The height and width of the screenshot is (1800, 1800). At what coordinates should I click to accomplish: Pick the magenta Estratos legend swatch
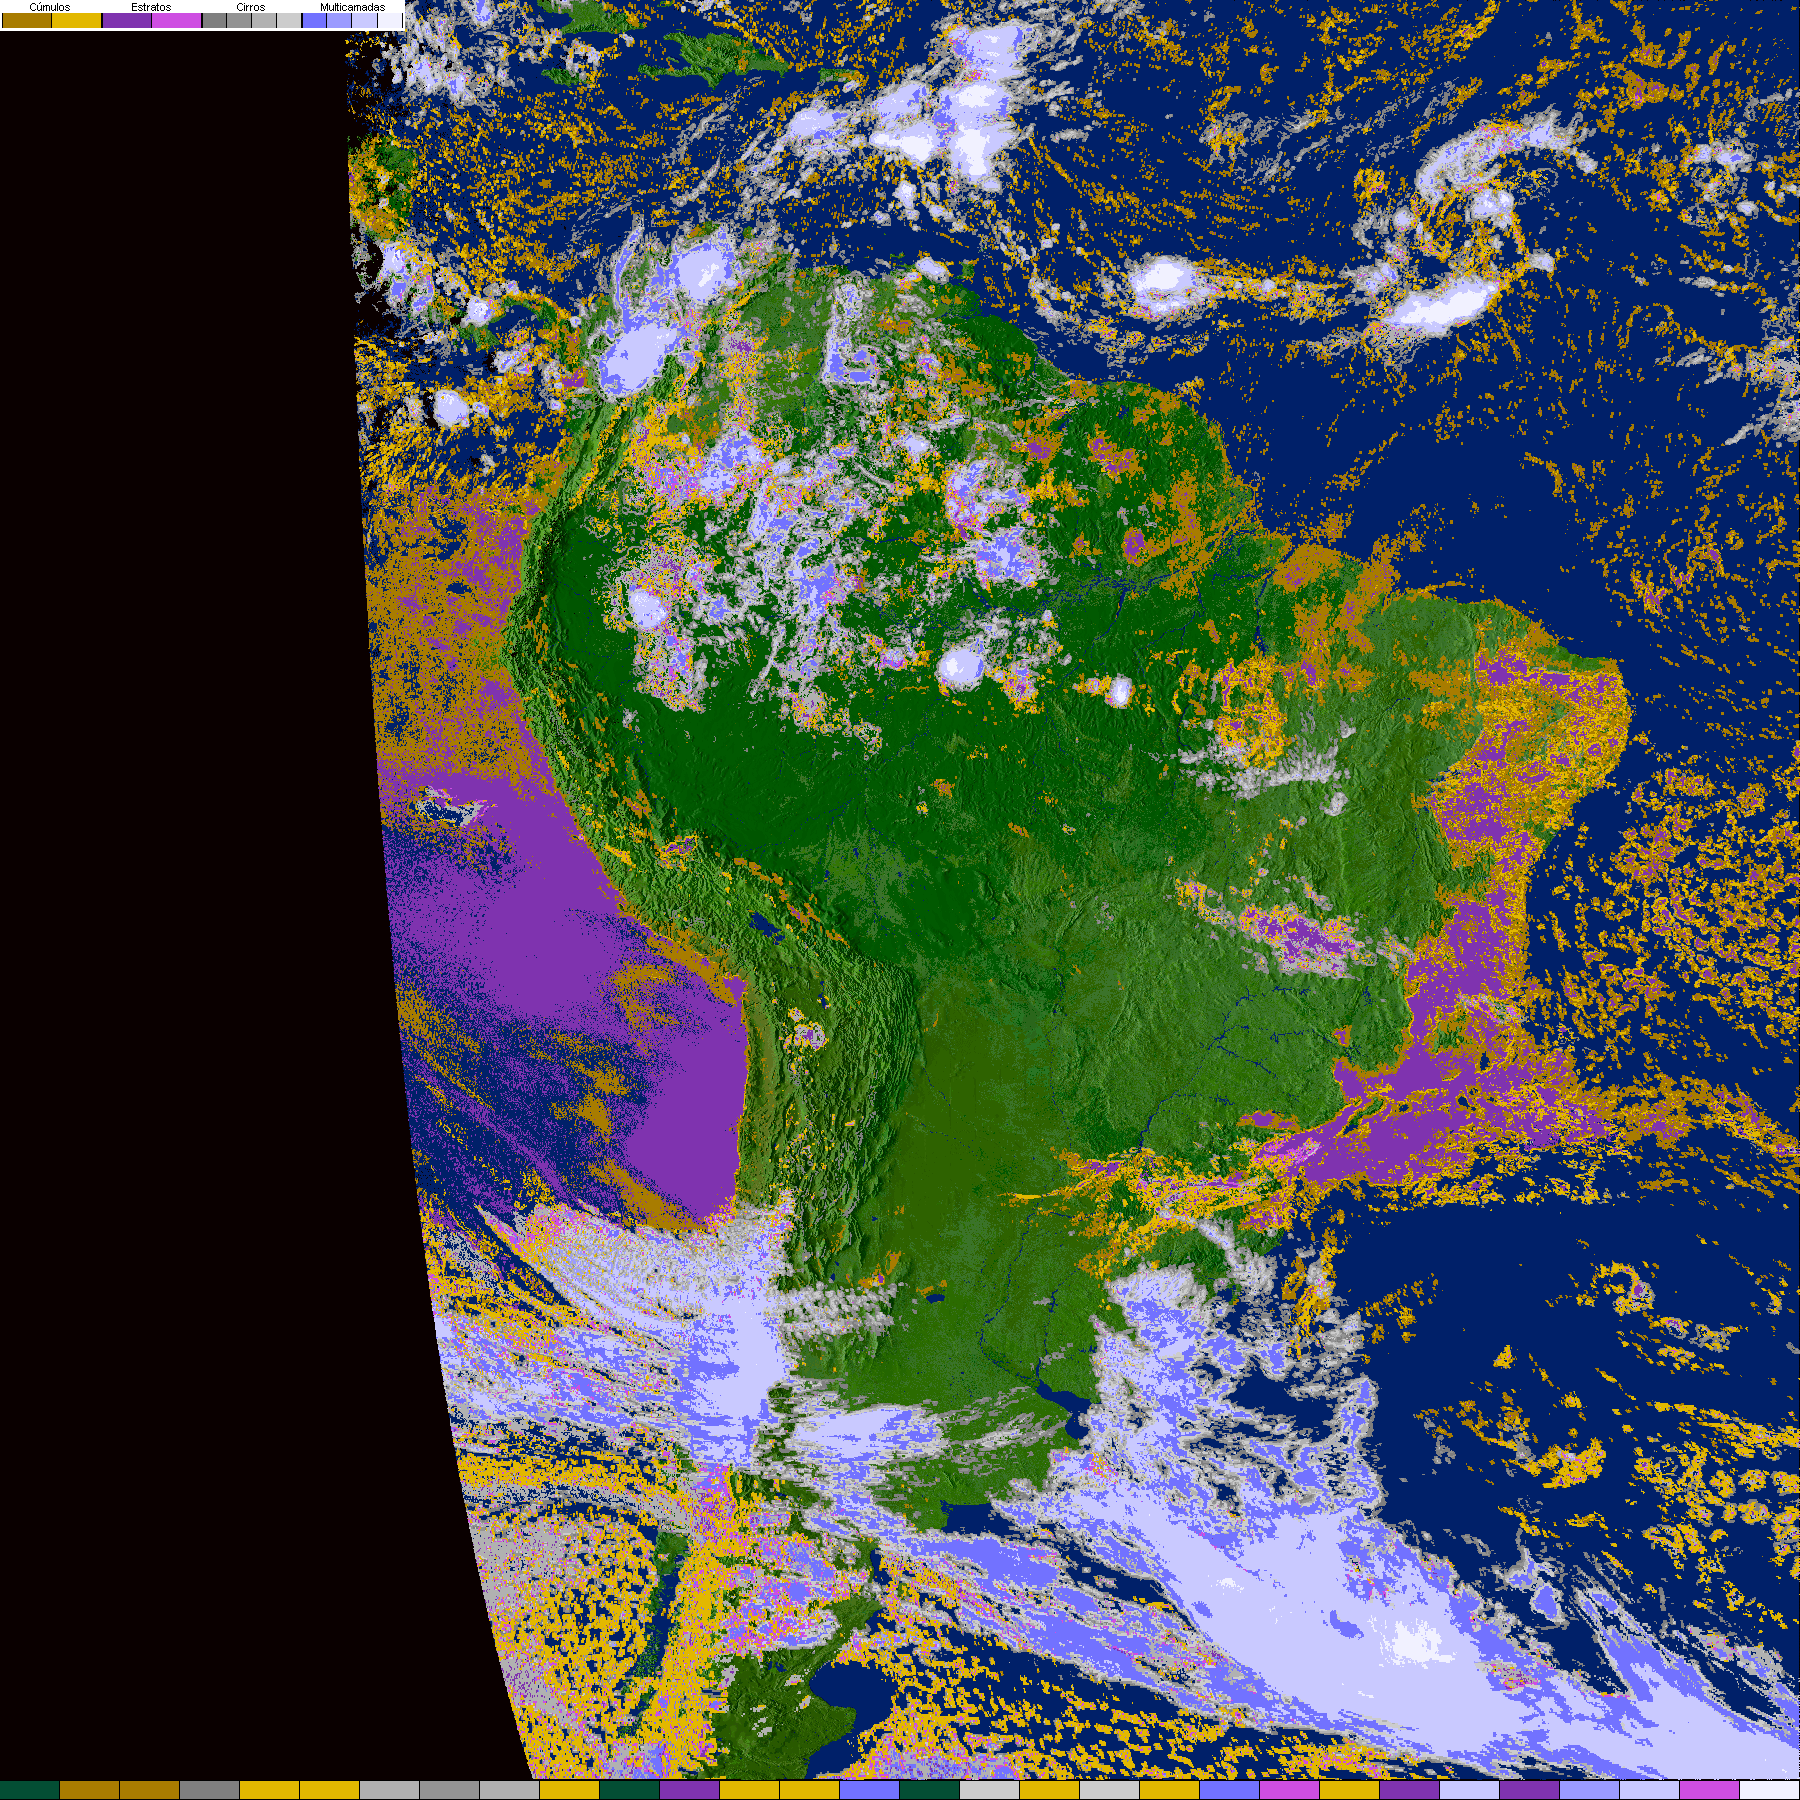click(x=177, y=21)
